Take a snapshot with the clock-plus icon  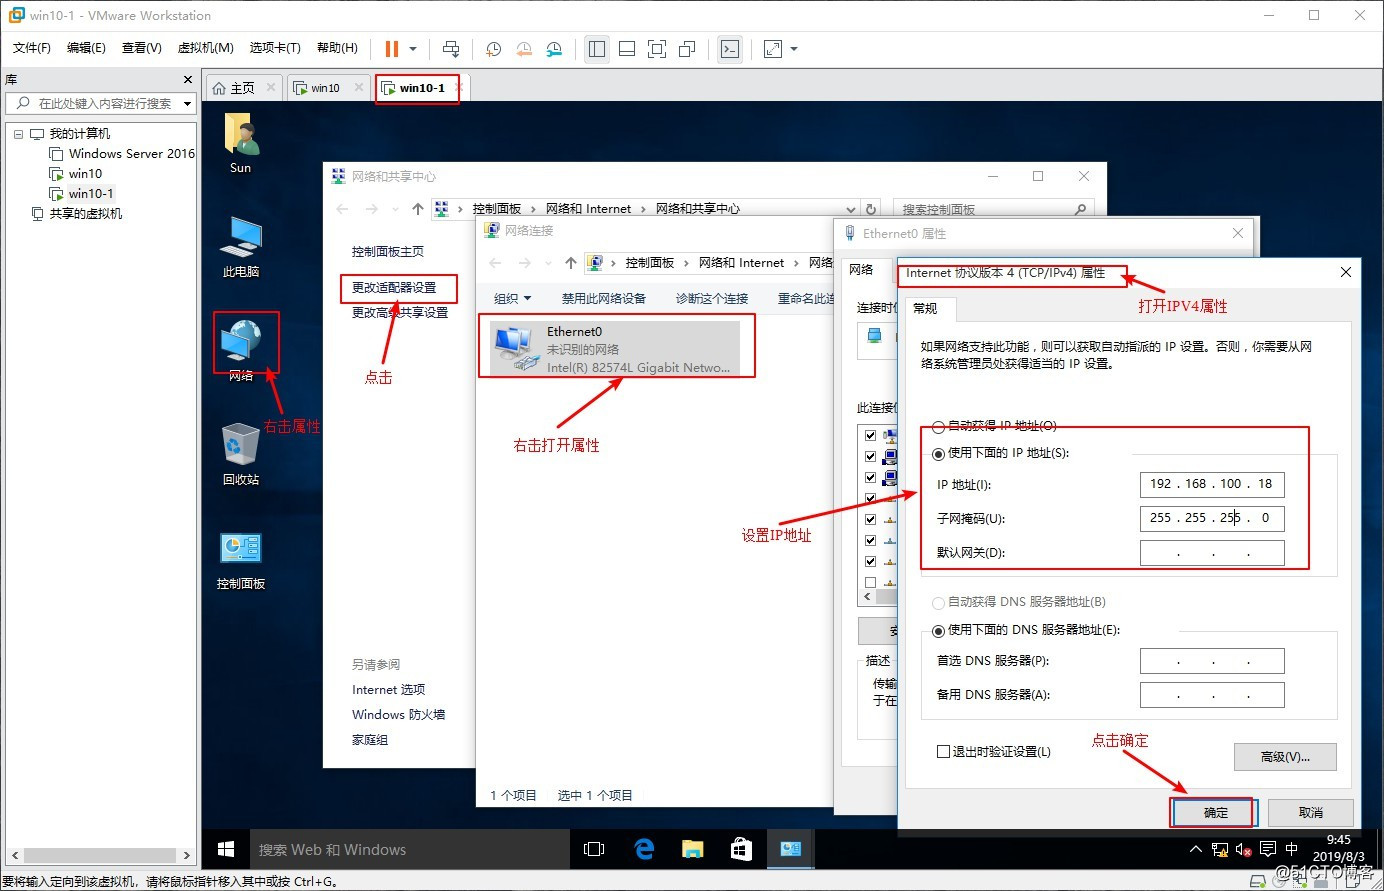click(x=493, y=48)
